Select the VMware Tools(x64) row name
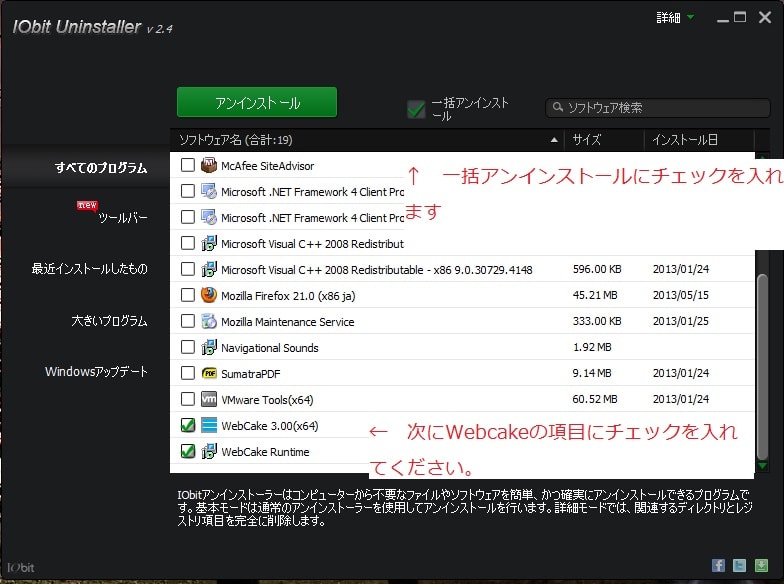The width and height of the screenshot is (784, 584). pos(267,400)
